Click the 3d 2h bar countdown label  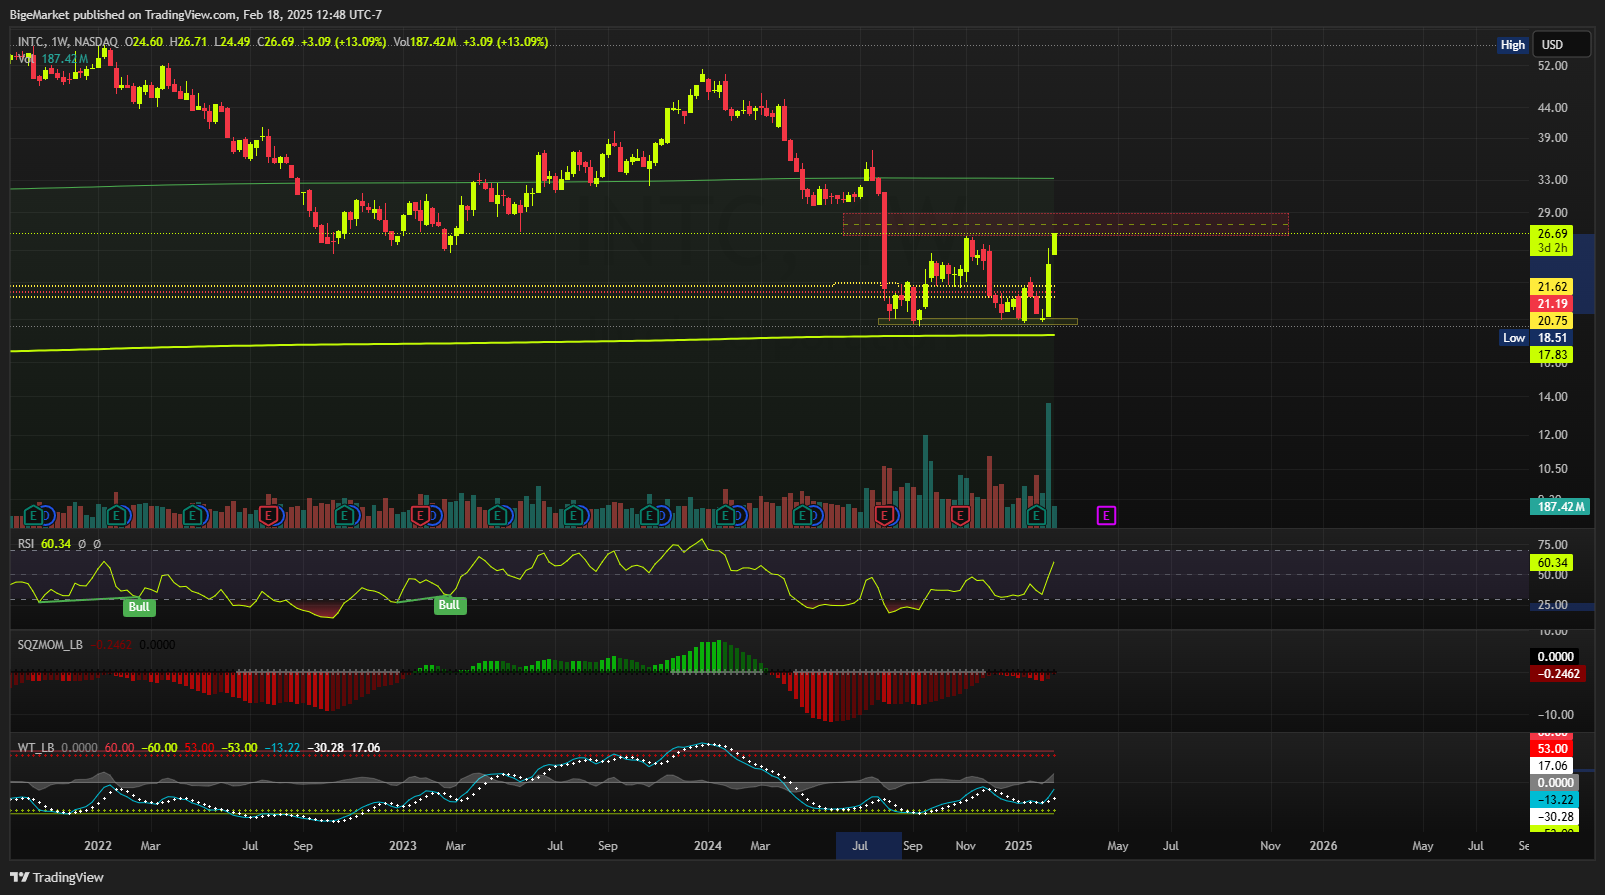pyautogui.click(x=1552, y=248)
